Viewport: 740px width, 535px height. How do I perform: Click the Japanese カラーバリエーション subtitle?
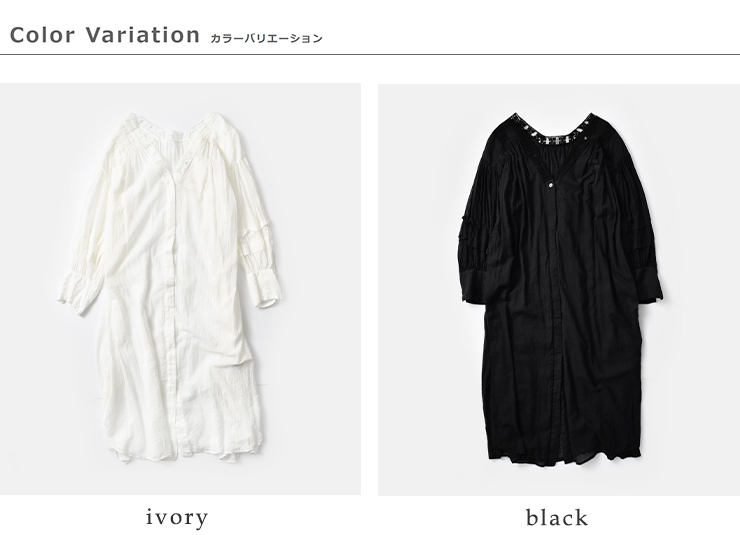[266, 38]
